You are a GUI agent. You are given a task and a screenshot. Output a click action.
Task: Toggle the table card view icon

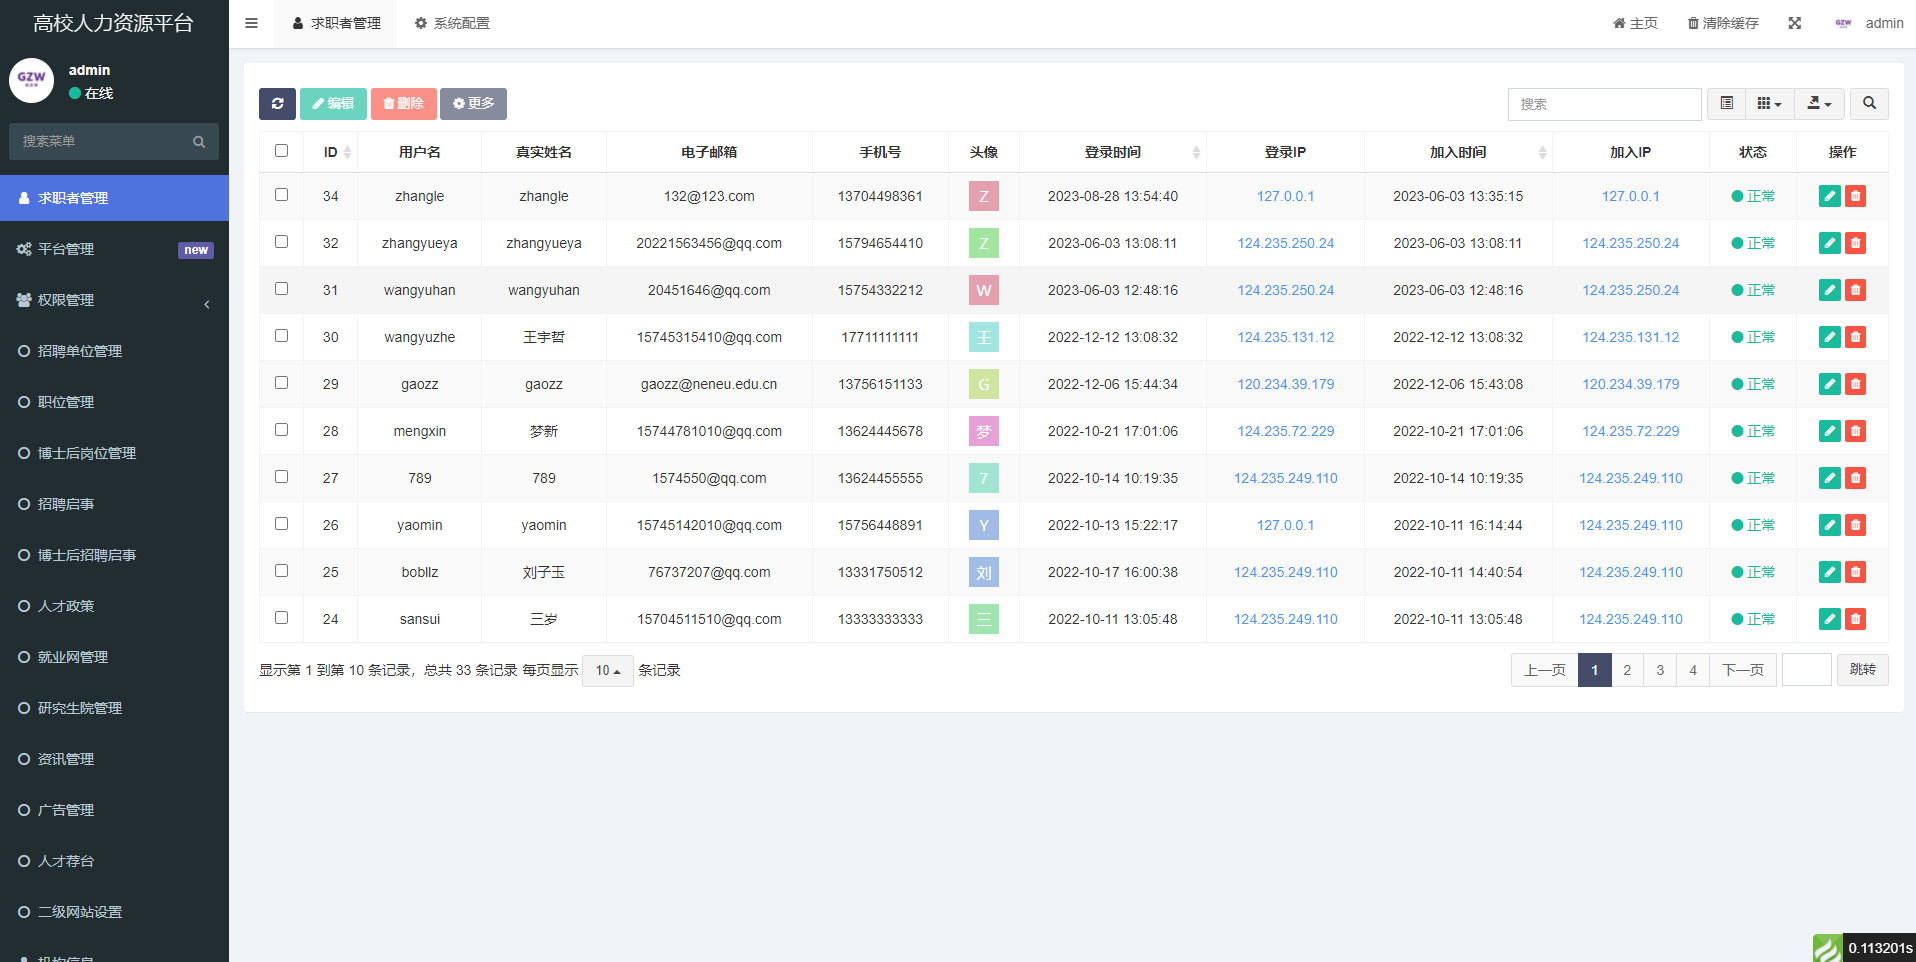pyautogui.click(x=1726, y=104)
